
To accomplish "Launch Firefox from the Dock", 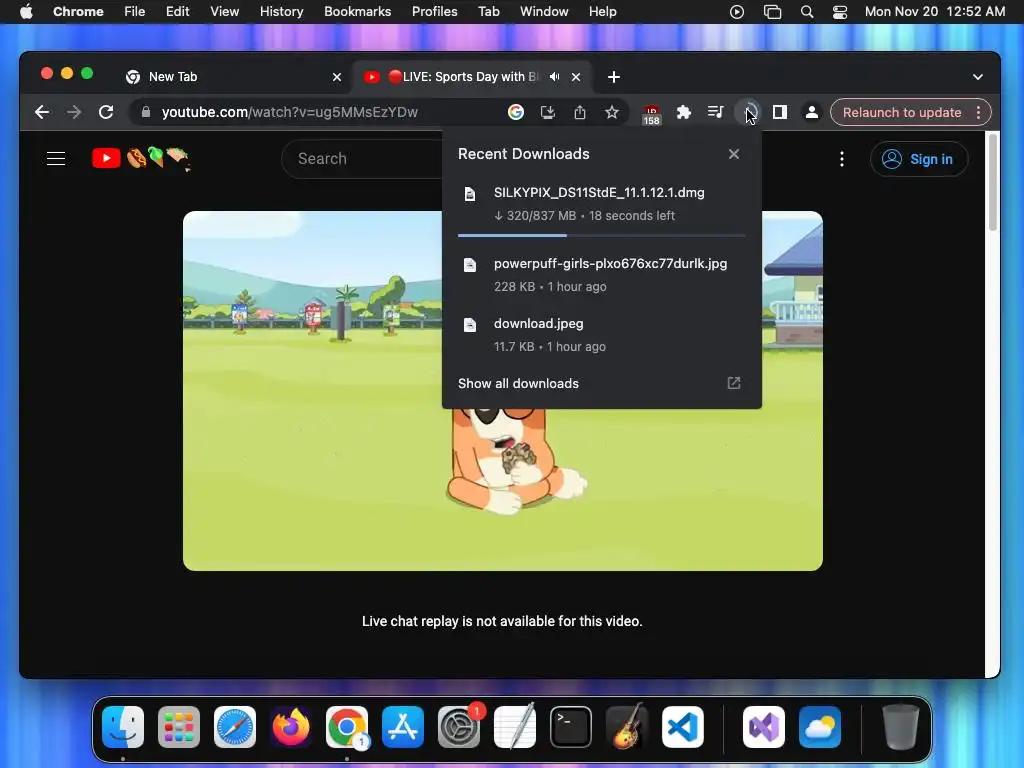I will click(291, 727).
